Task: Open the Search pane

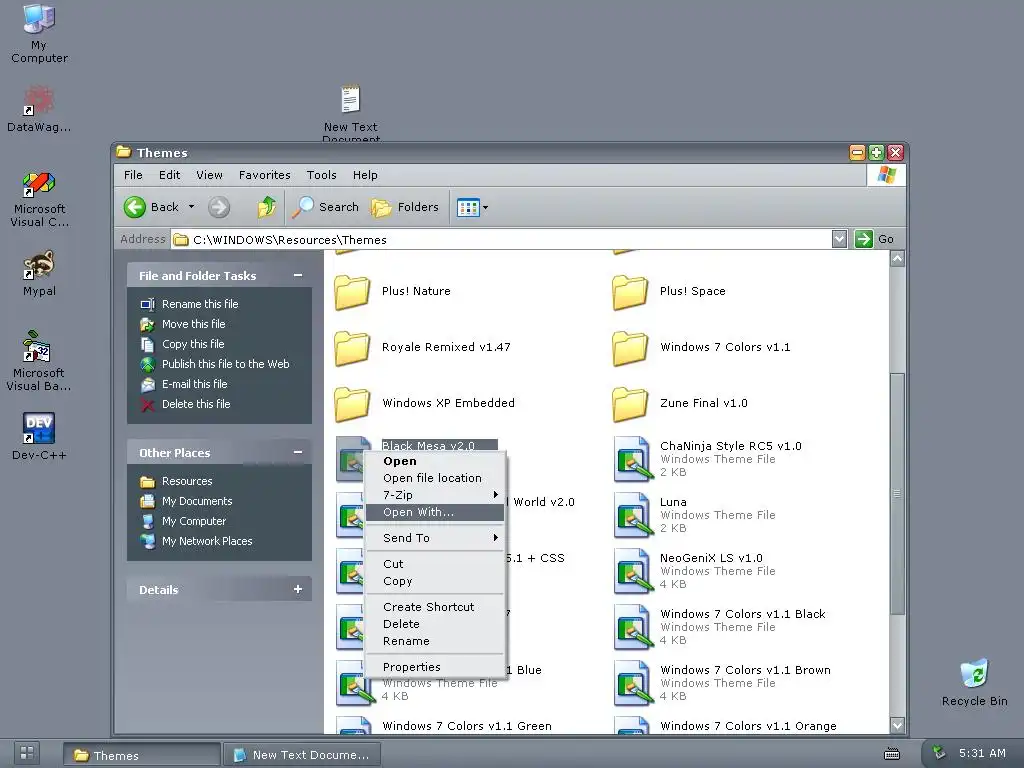Action: [x=325, y=207]
